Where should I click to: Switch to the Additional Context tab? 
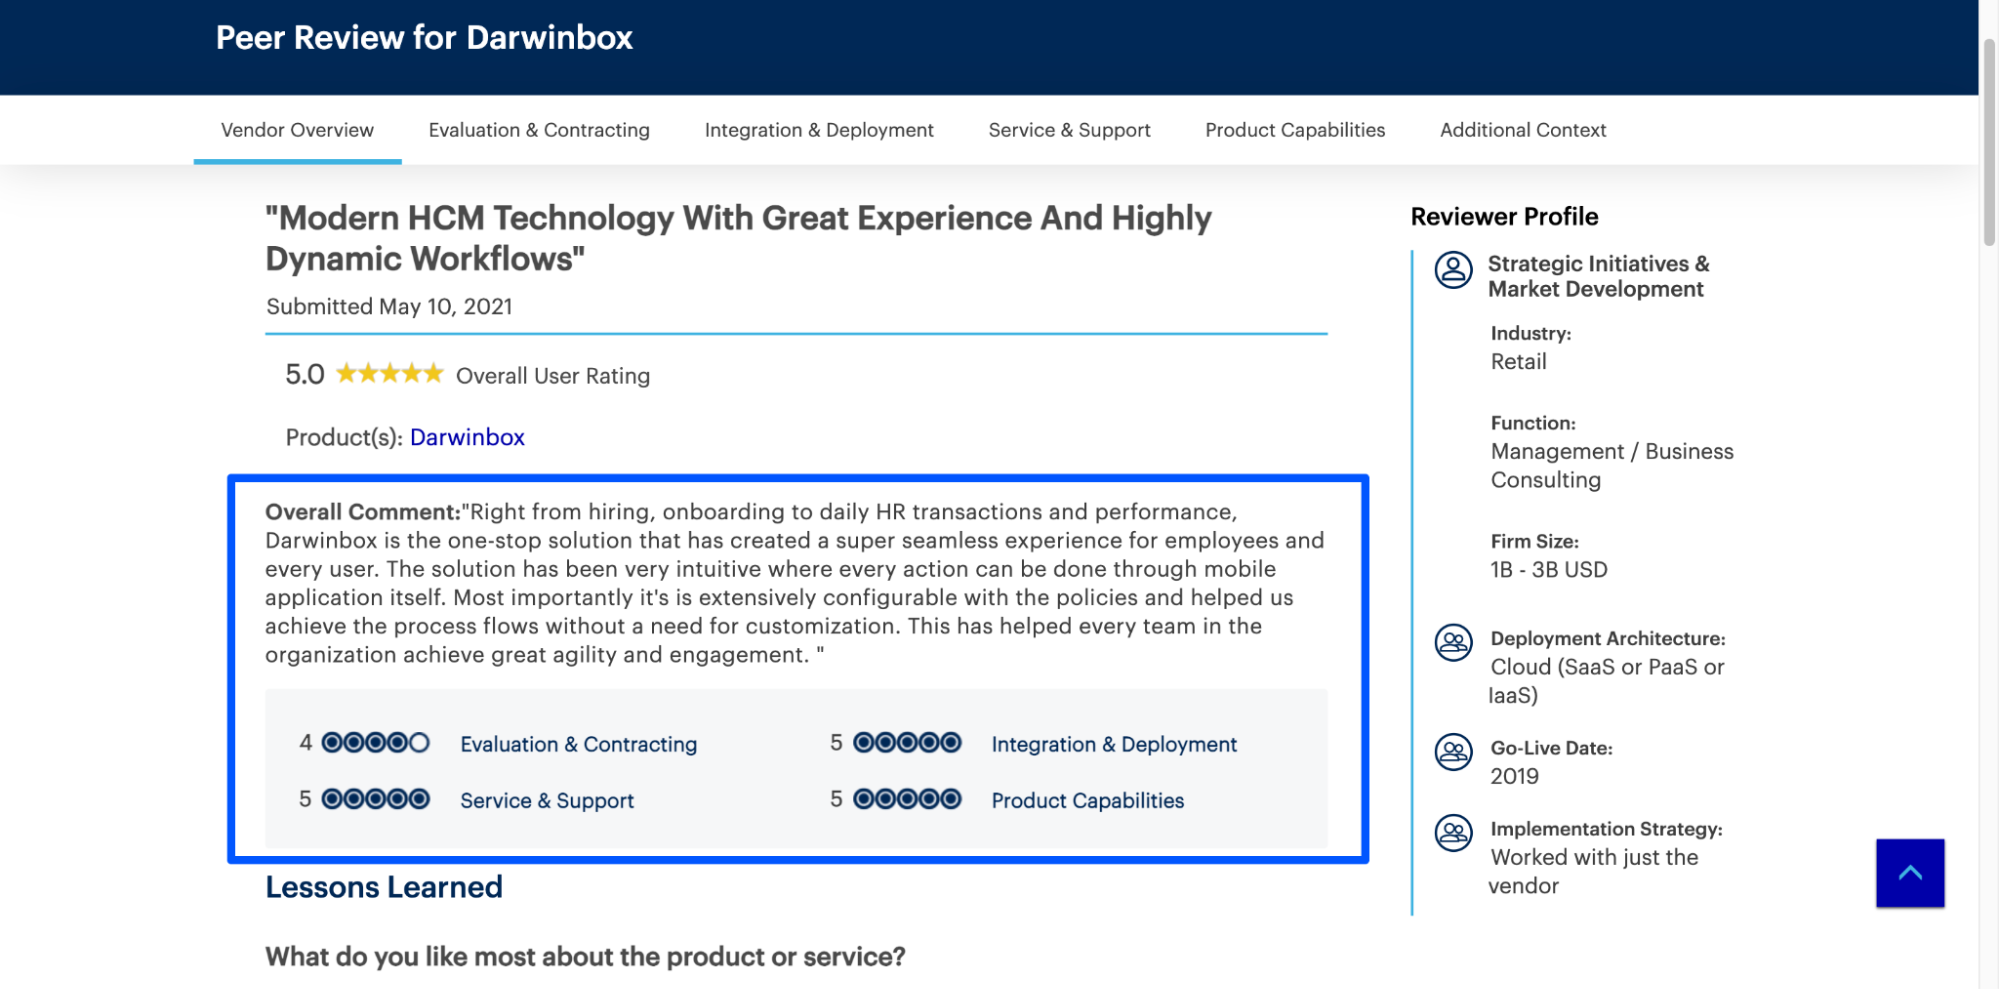(1522, 130)
